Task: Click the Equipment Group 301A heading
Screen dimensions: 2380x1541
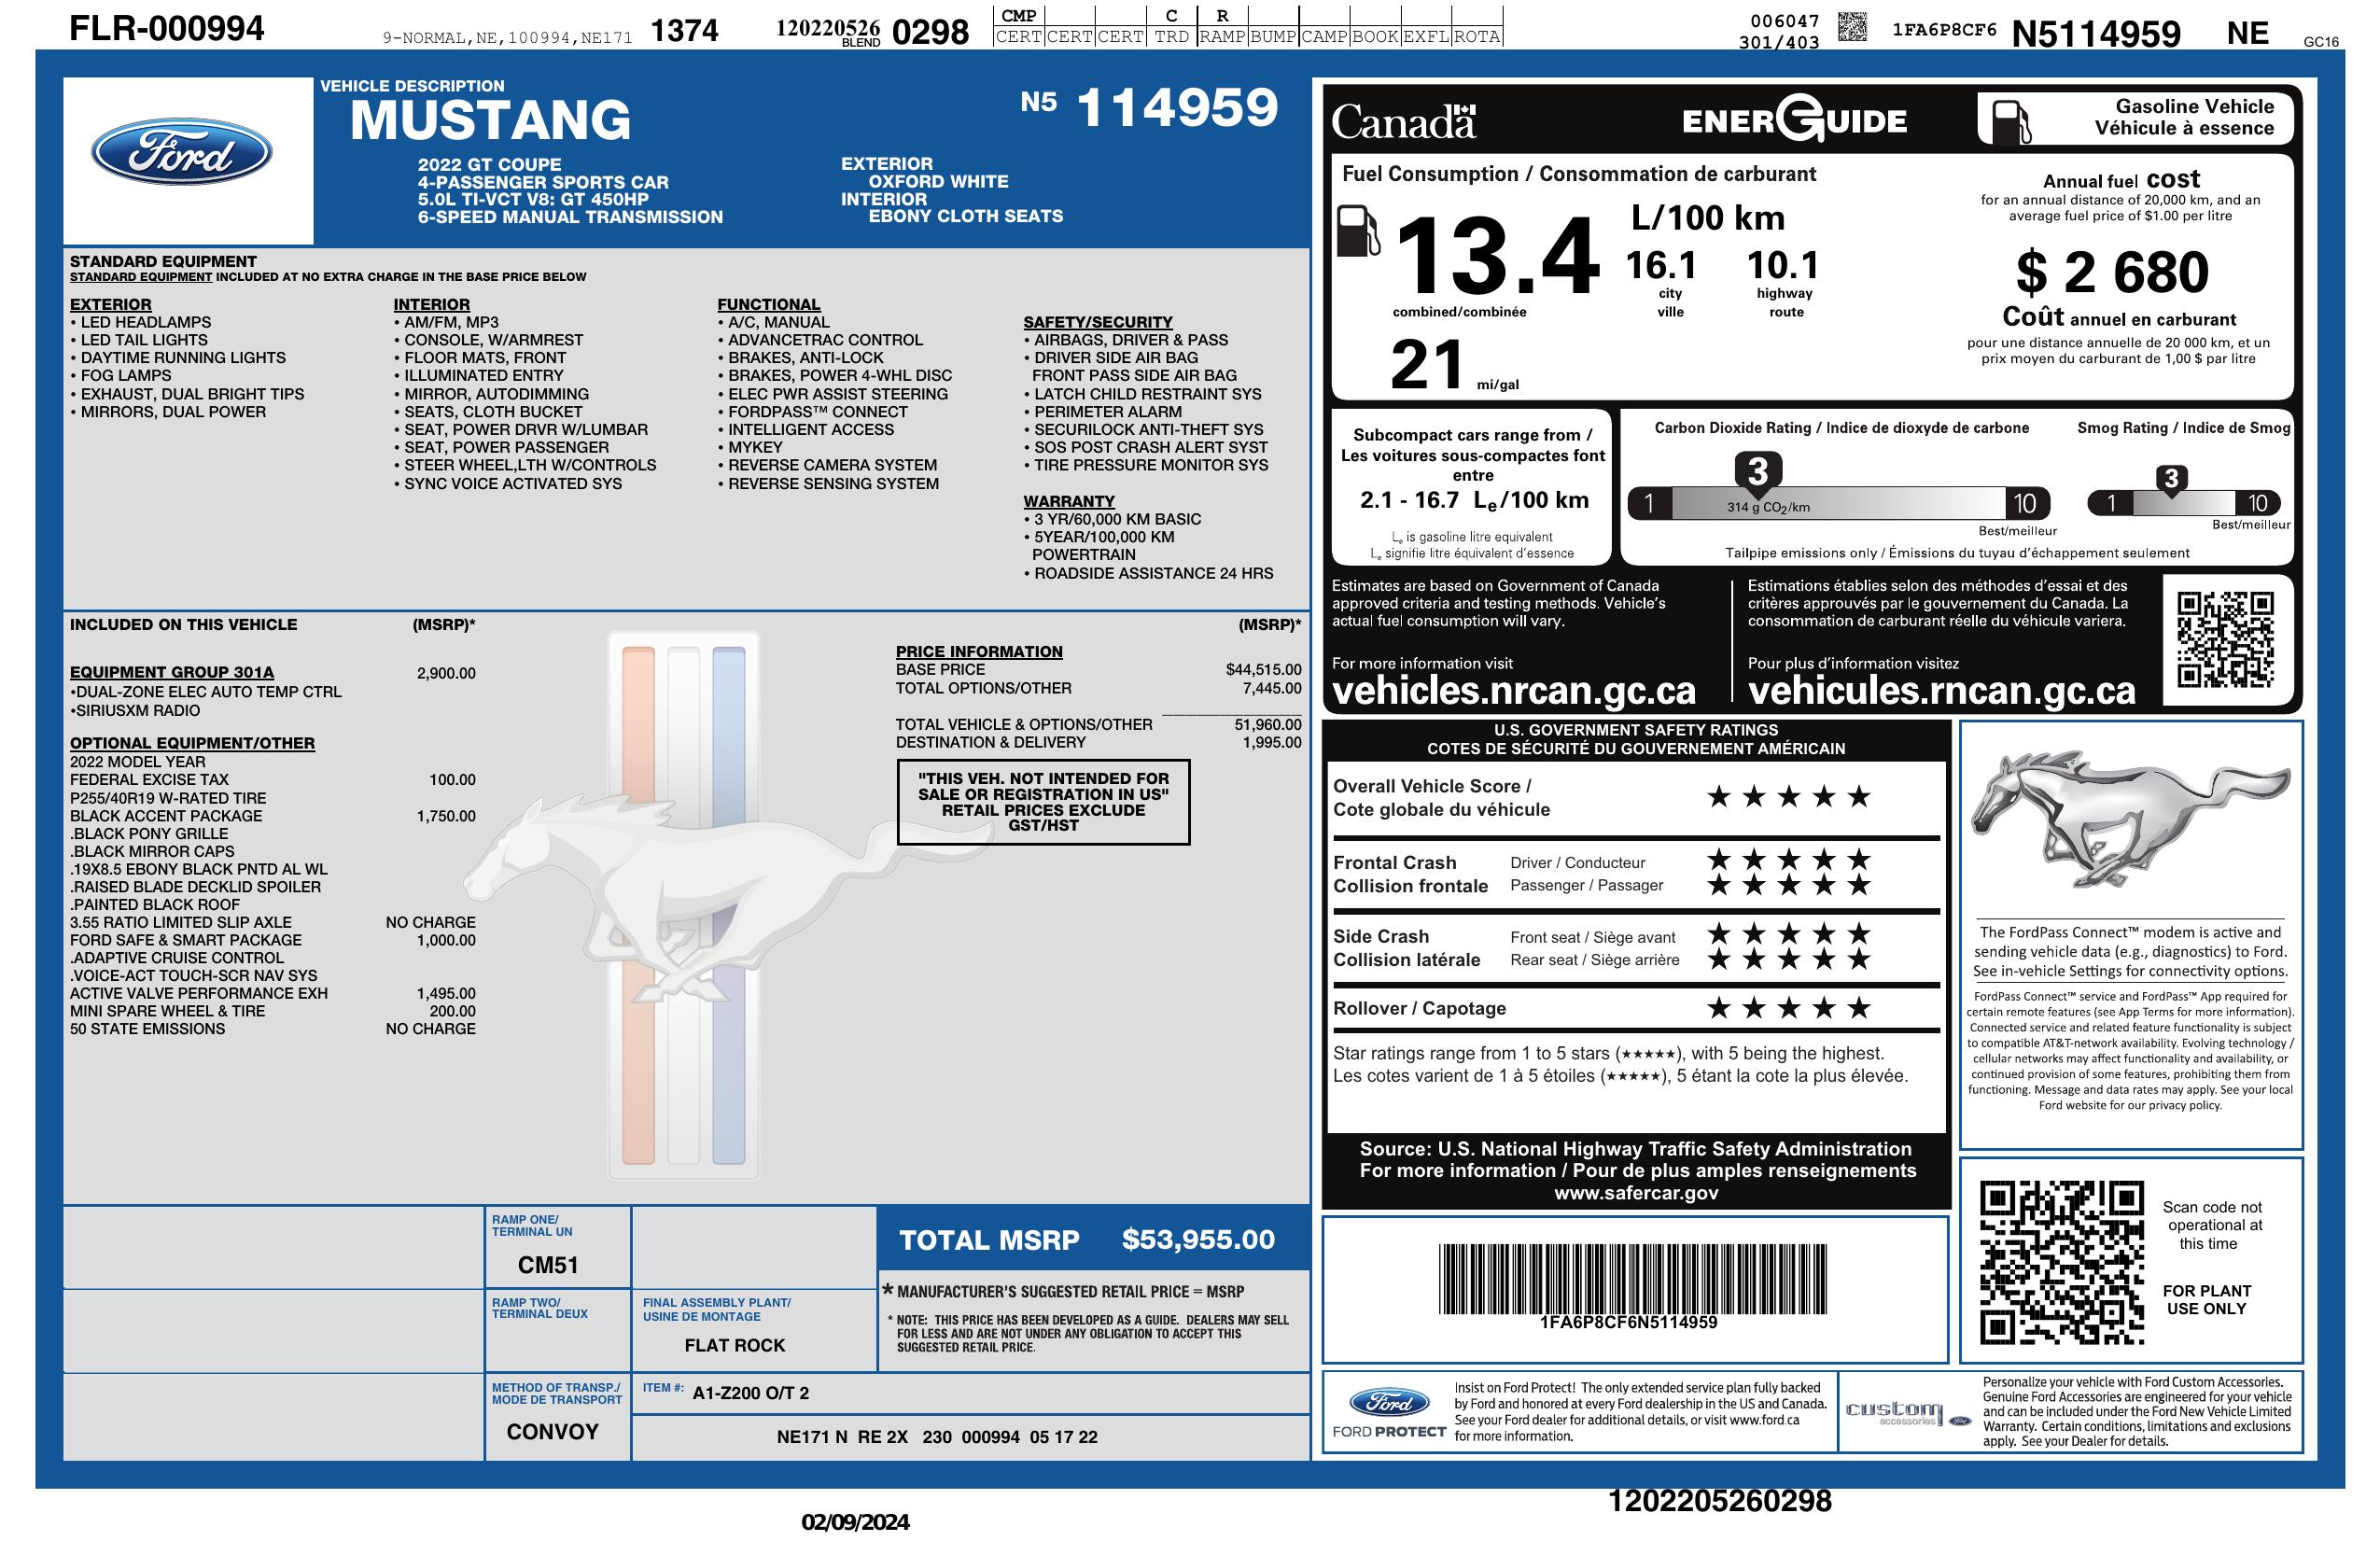Action: tap(172, 673)
